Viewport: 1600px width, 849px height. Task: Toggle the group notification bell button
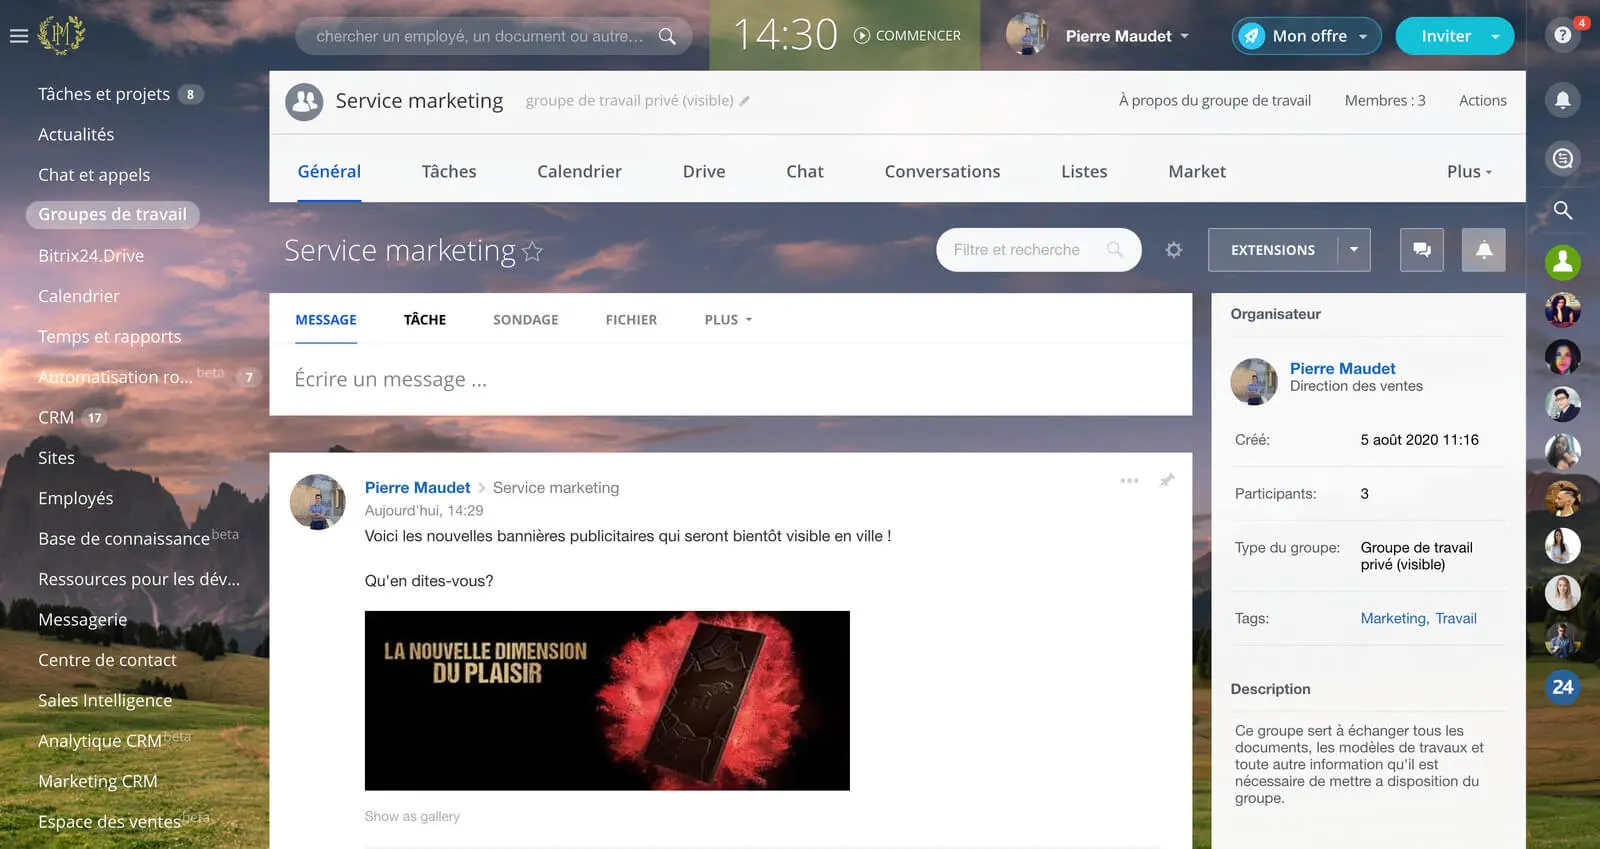[1483, 250]
